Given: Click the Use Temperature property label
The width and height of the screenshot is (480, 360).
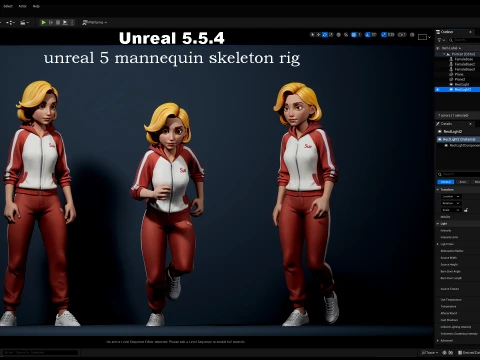Looking at the screenshot, I should click(451, 299).
